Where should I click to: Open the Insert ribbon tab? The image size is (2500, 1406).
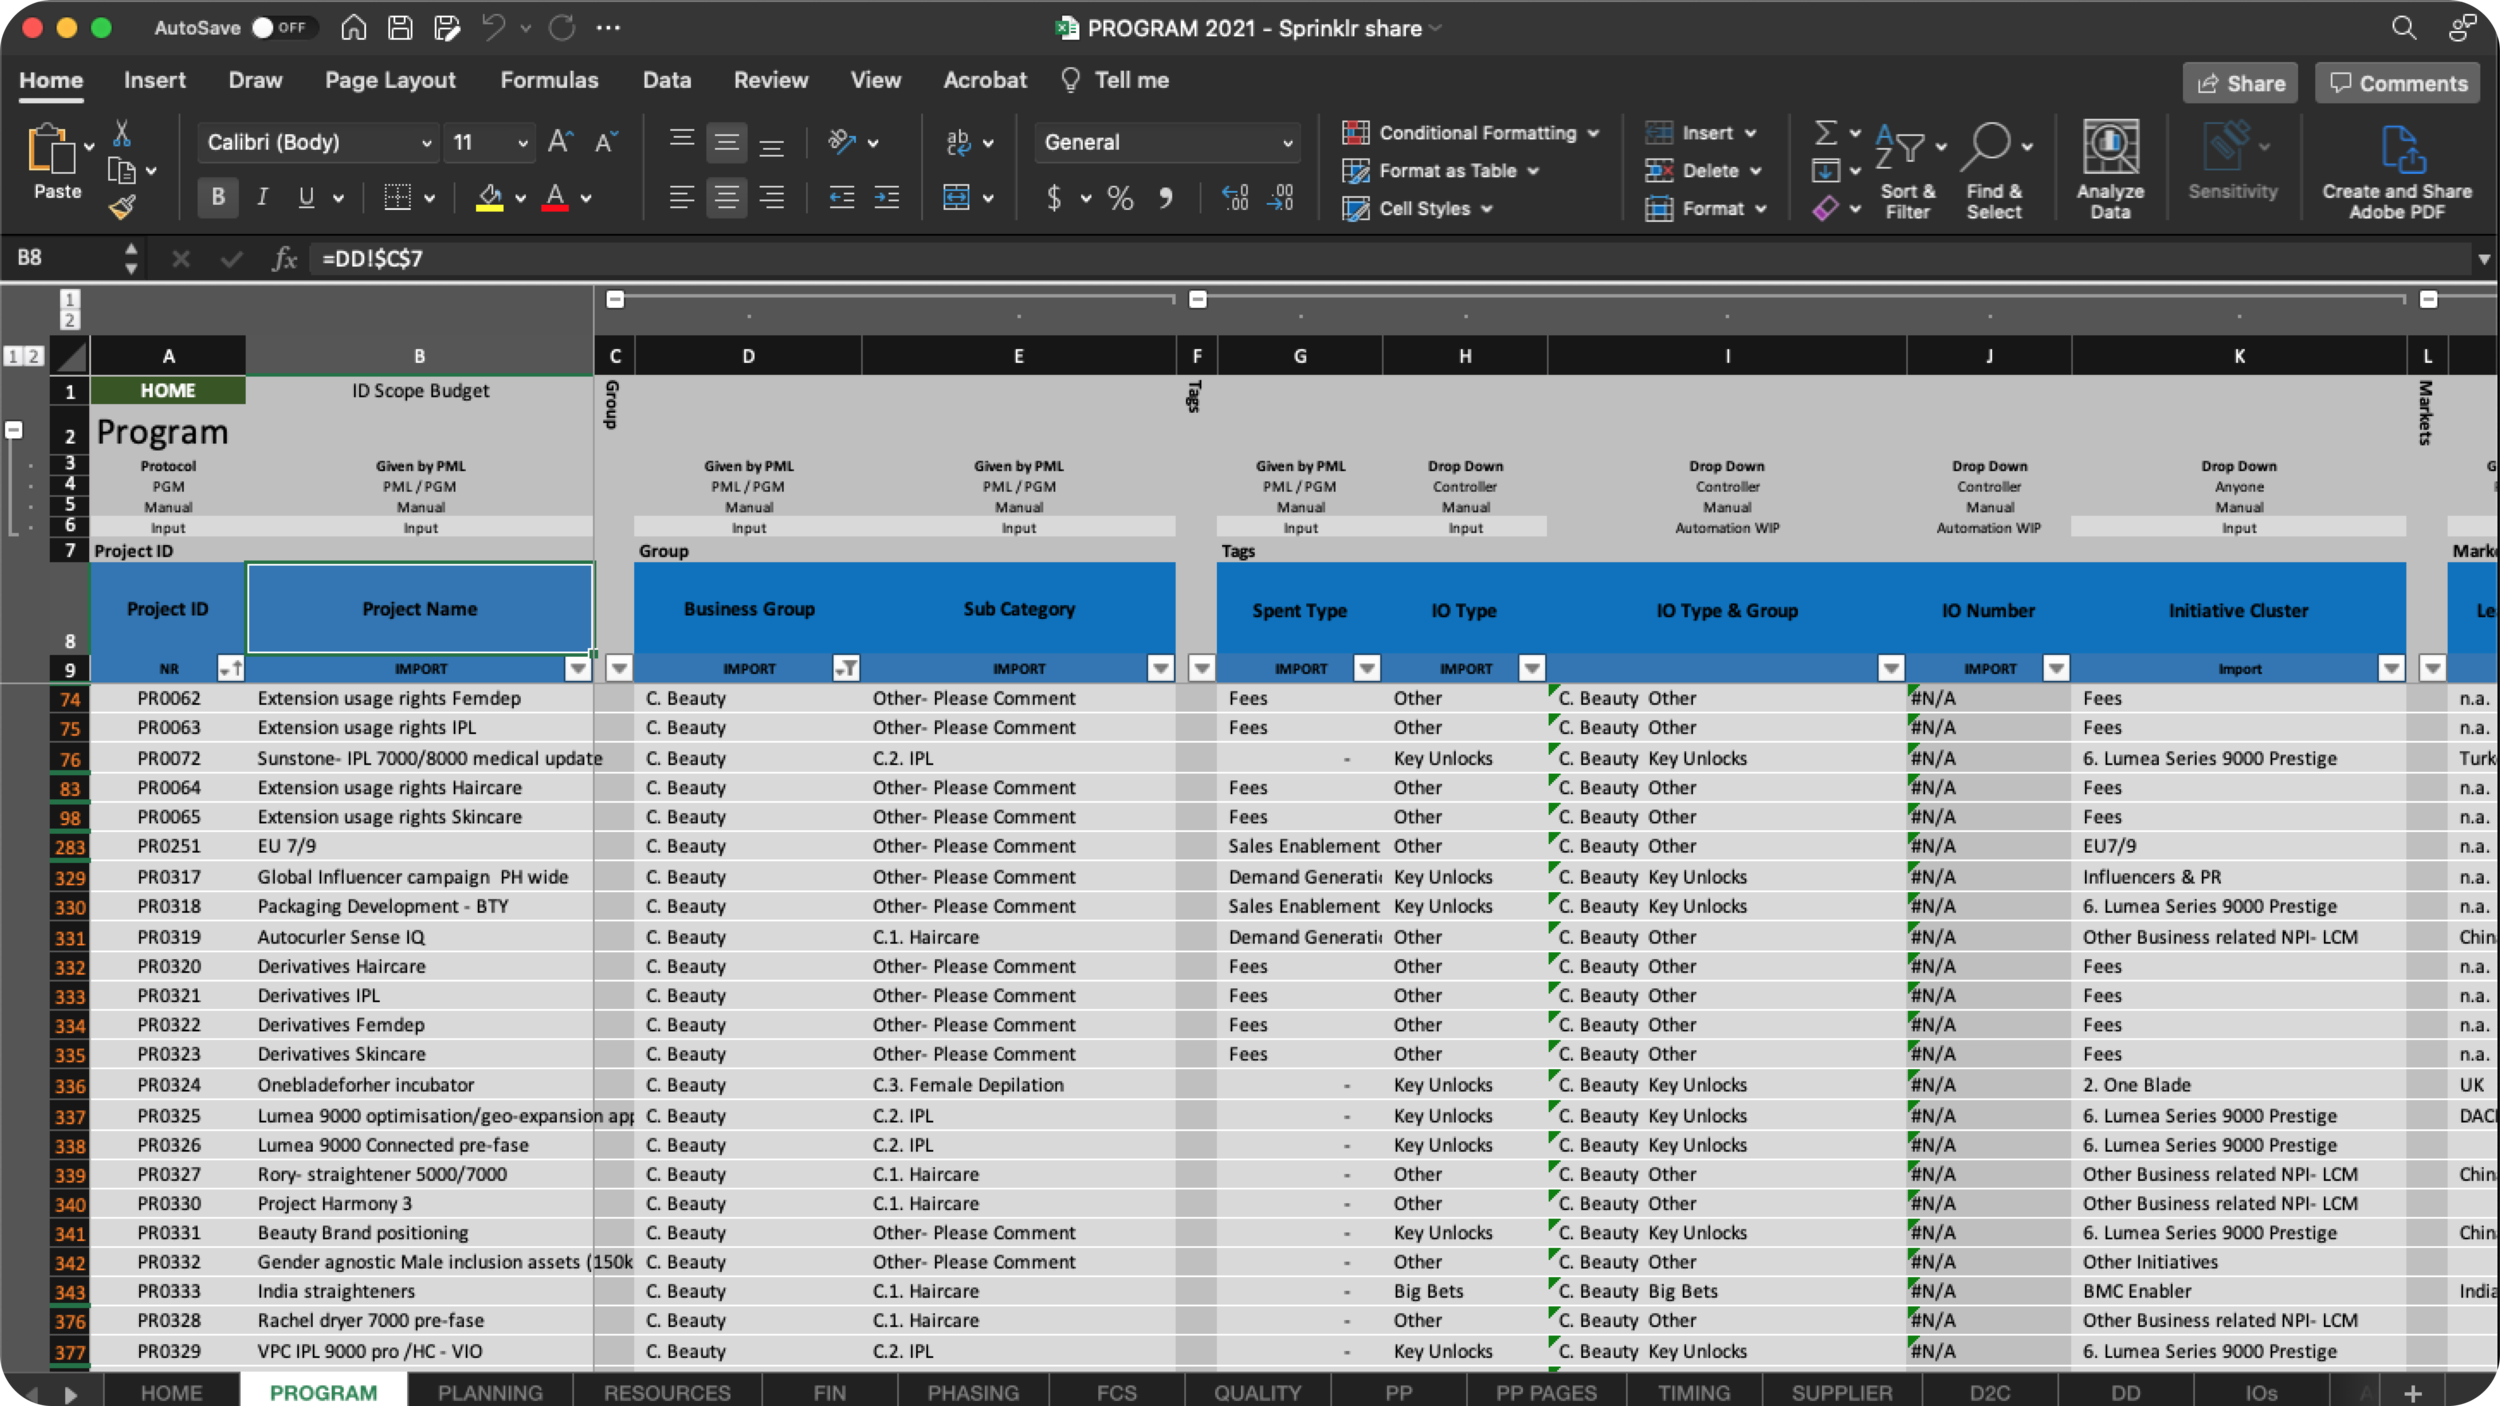pyautogui.click(x=154, y=80)
